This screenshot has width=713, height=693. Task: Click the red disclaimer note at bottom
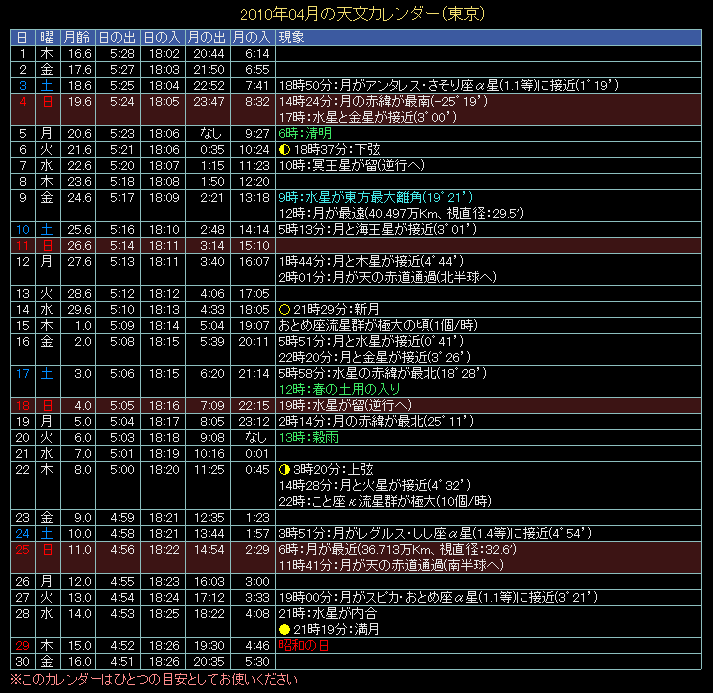pyautogui.click(x=153, y=680)
